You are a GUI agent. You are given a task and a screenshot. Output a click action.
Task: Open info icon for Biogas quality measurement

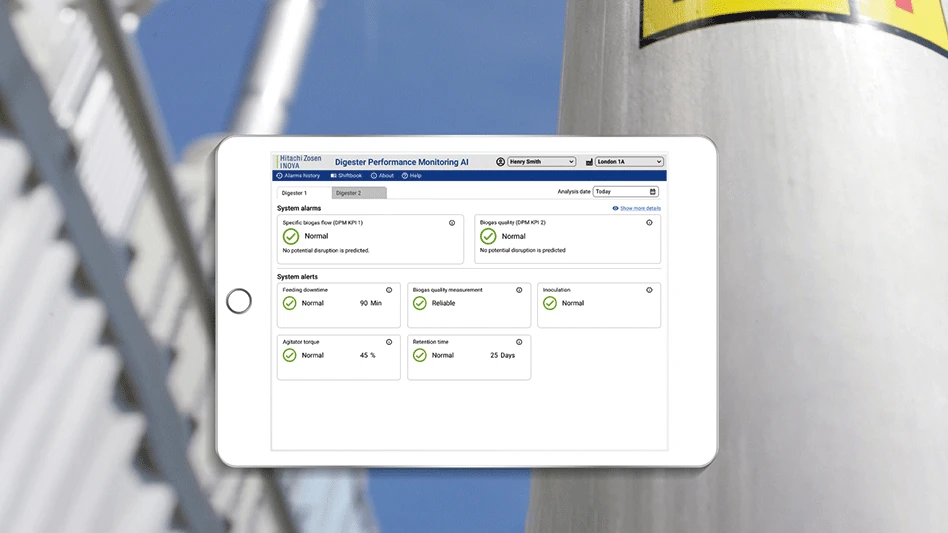(519, 290)
